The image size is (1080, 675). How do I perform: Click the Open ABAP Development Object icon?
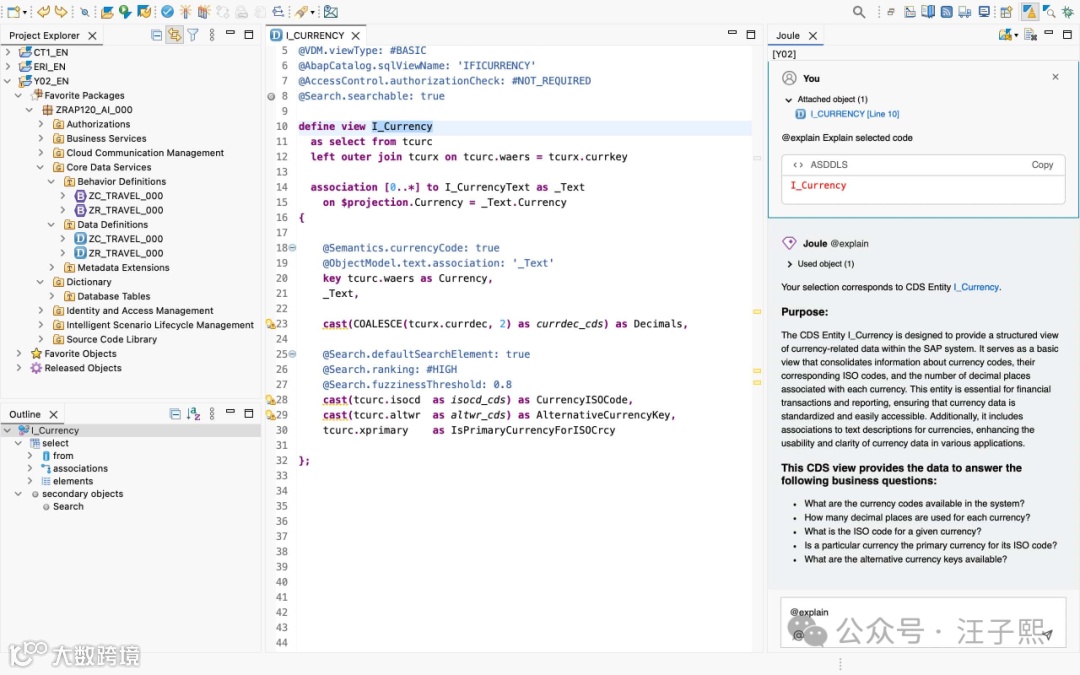pos(107,12)
